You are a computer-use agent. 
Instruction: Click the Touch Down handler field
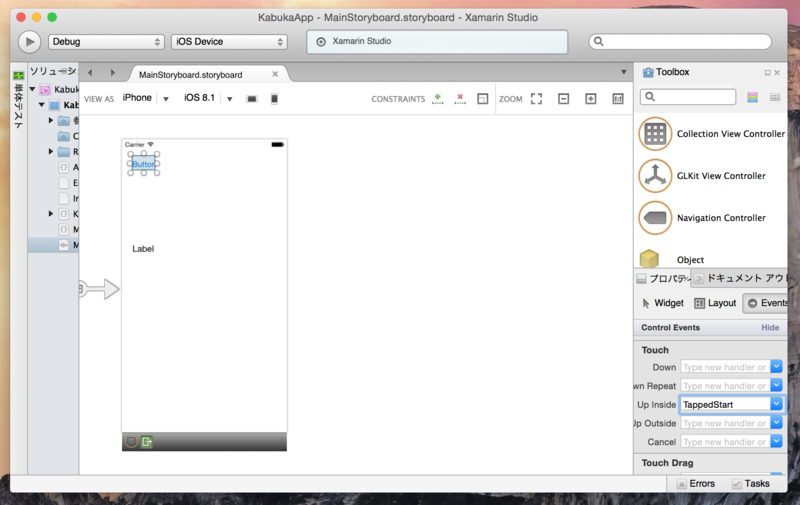[x=725, y=367]
